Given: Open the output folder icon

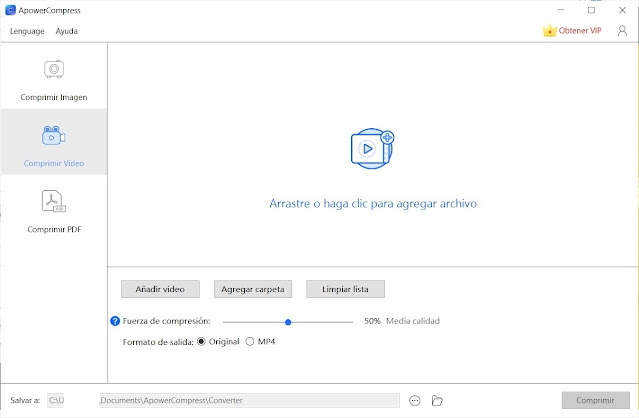Looking at the screenshot, I should pyautogui.click(x=437, y=400).
